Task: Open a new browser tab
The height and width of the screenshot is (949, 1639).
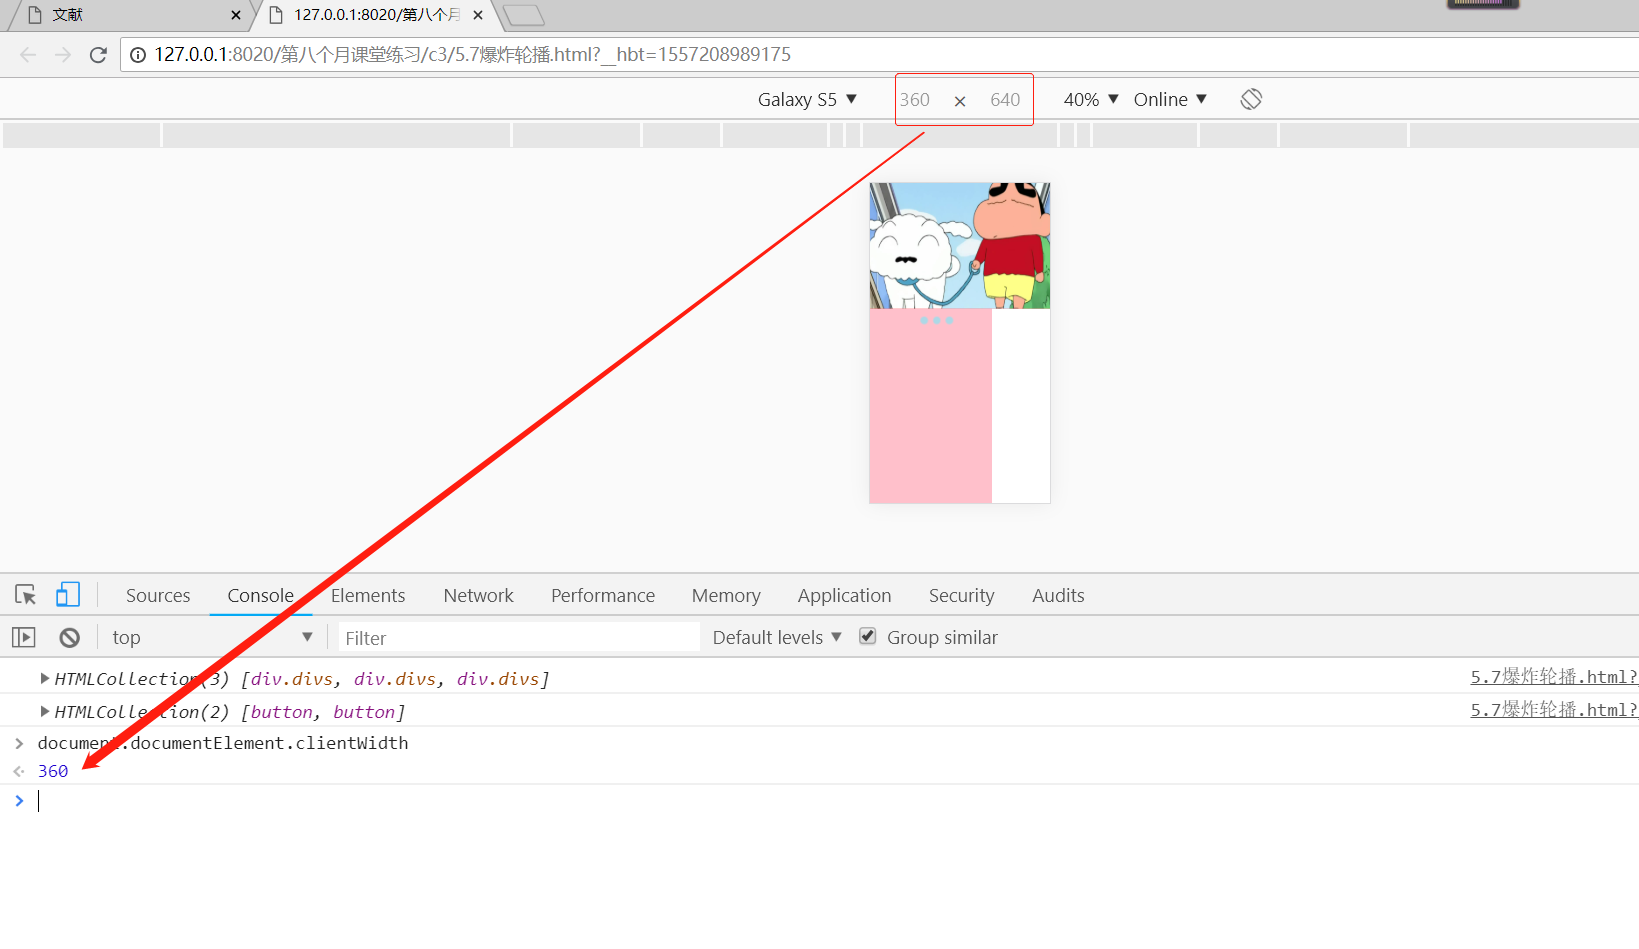Action: pos(523,15)
